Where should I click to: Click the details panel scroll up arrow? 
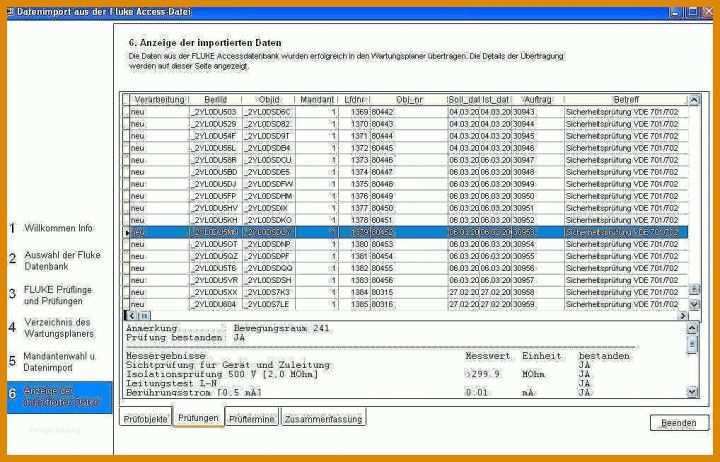(692, 328)
